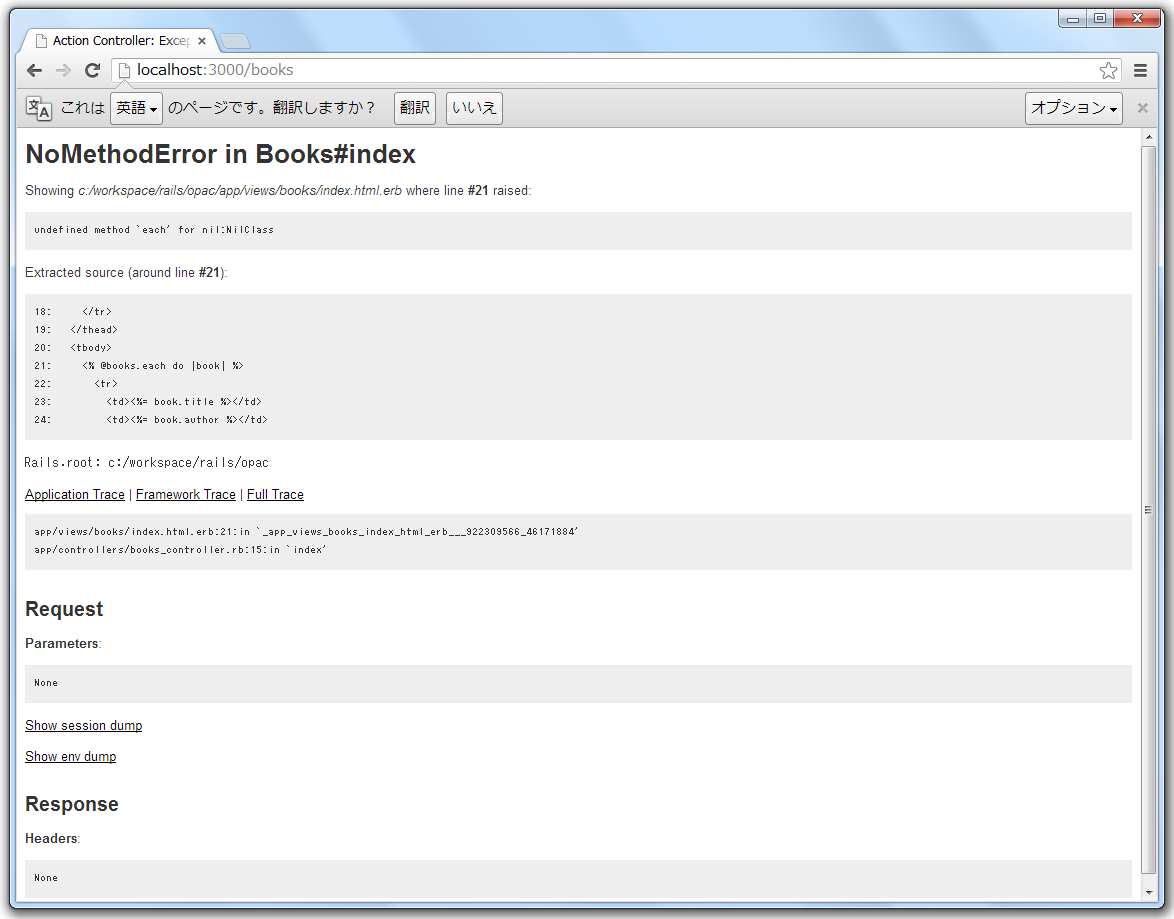Decline translation with いいえ button
Image resolution: width=1174 pixels, height=919 pixels.
[x=474, y=108]
